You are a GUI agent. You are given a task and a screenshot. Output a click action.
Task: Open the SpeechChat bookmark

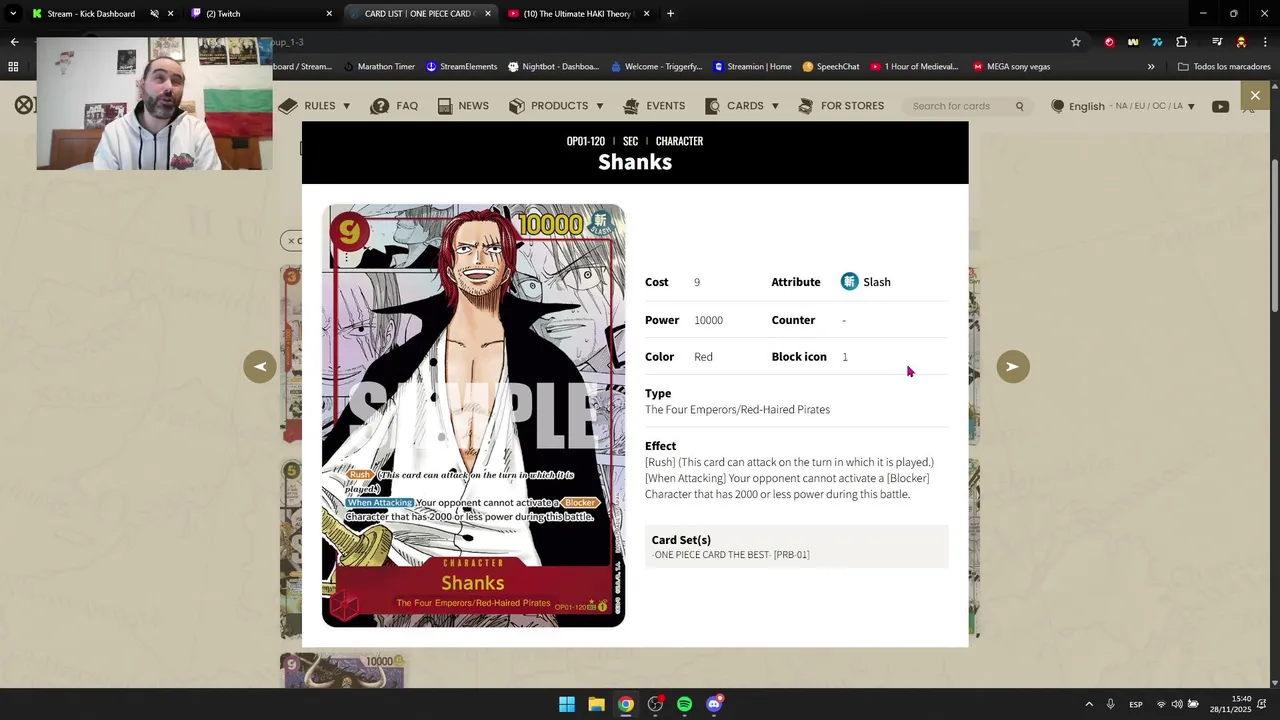click(x=831, y=67)
